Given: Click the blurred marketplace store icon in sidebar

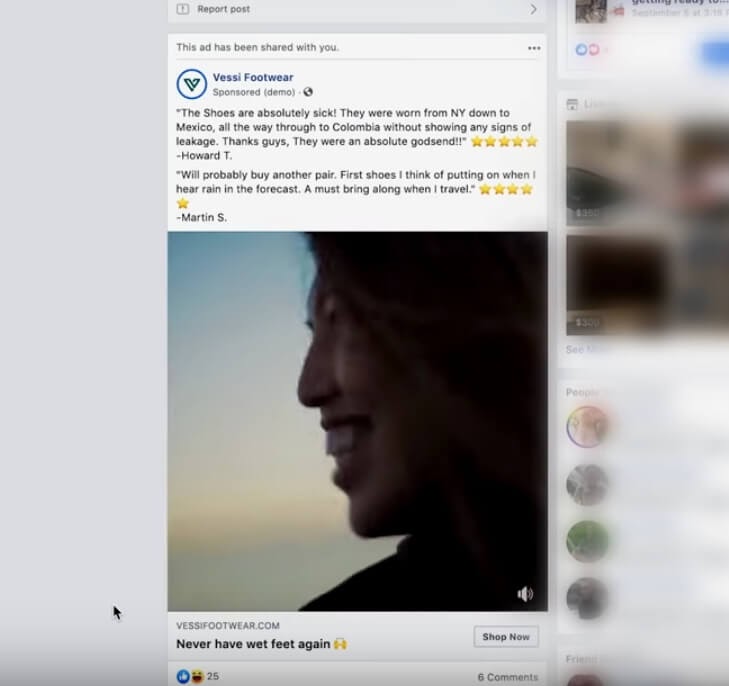Looking at the screenshot, I should pos(572,105).
